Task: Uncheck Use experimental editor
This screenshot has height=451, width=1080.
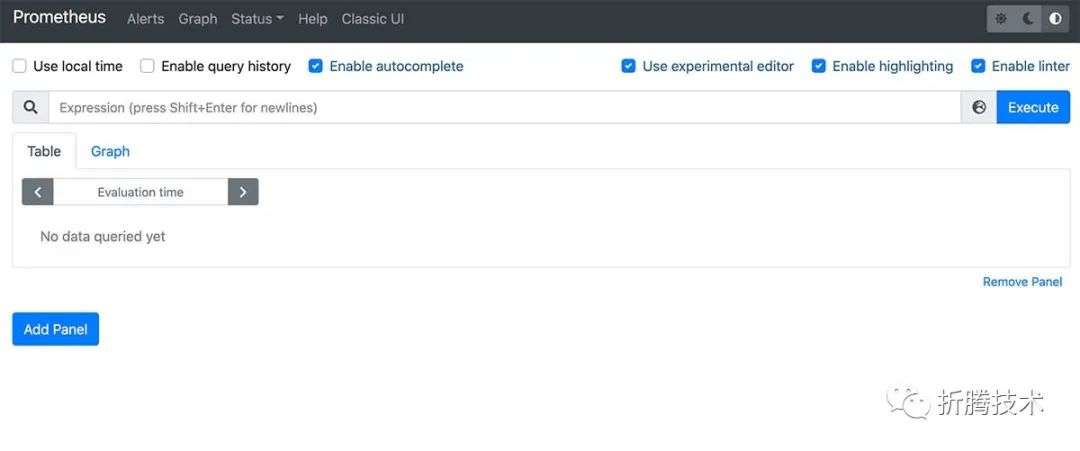Action: tap(628, 66)
